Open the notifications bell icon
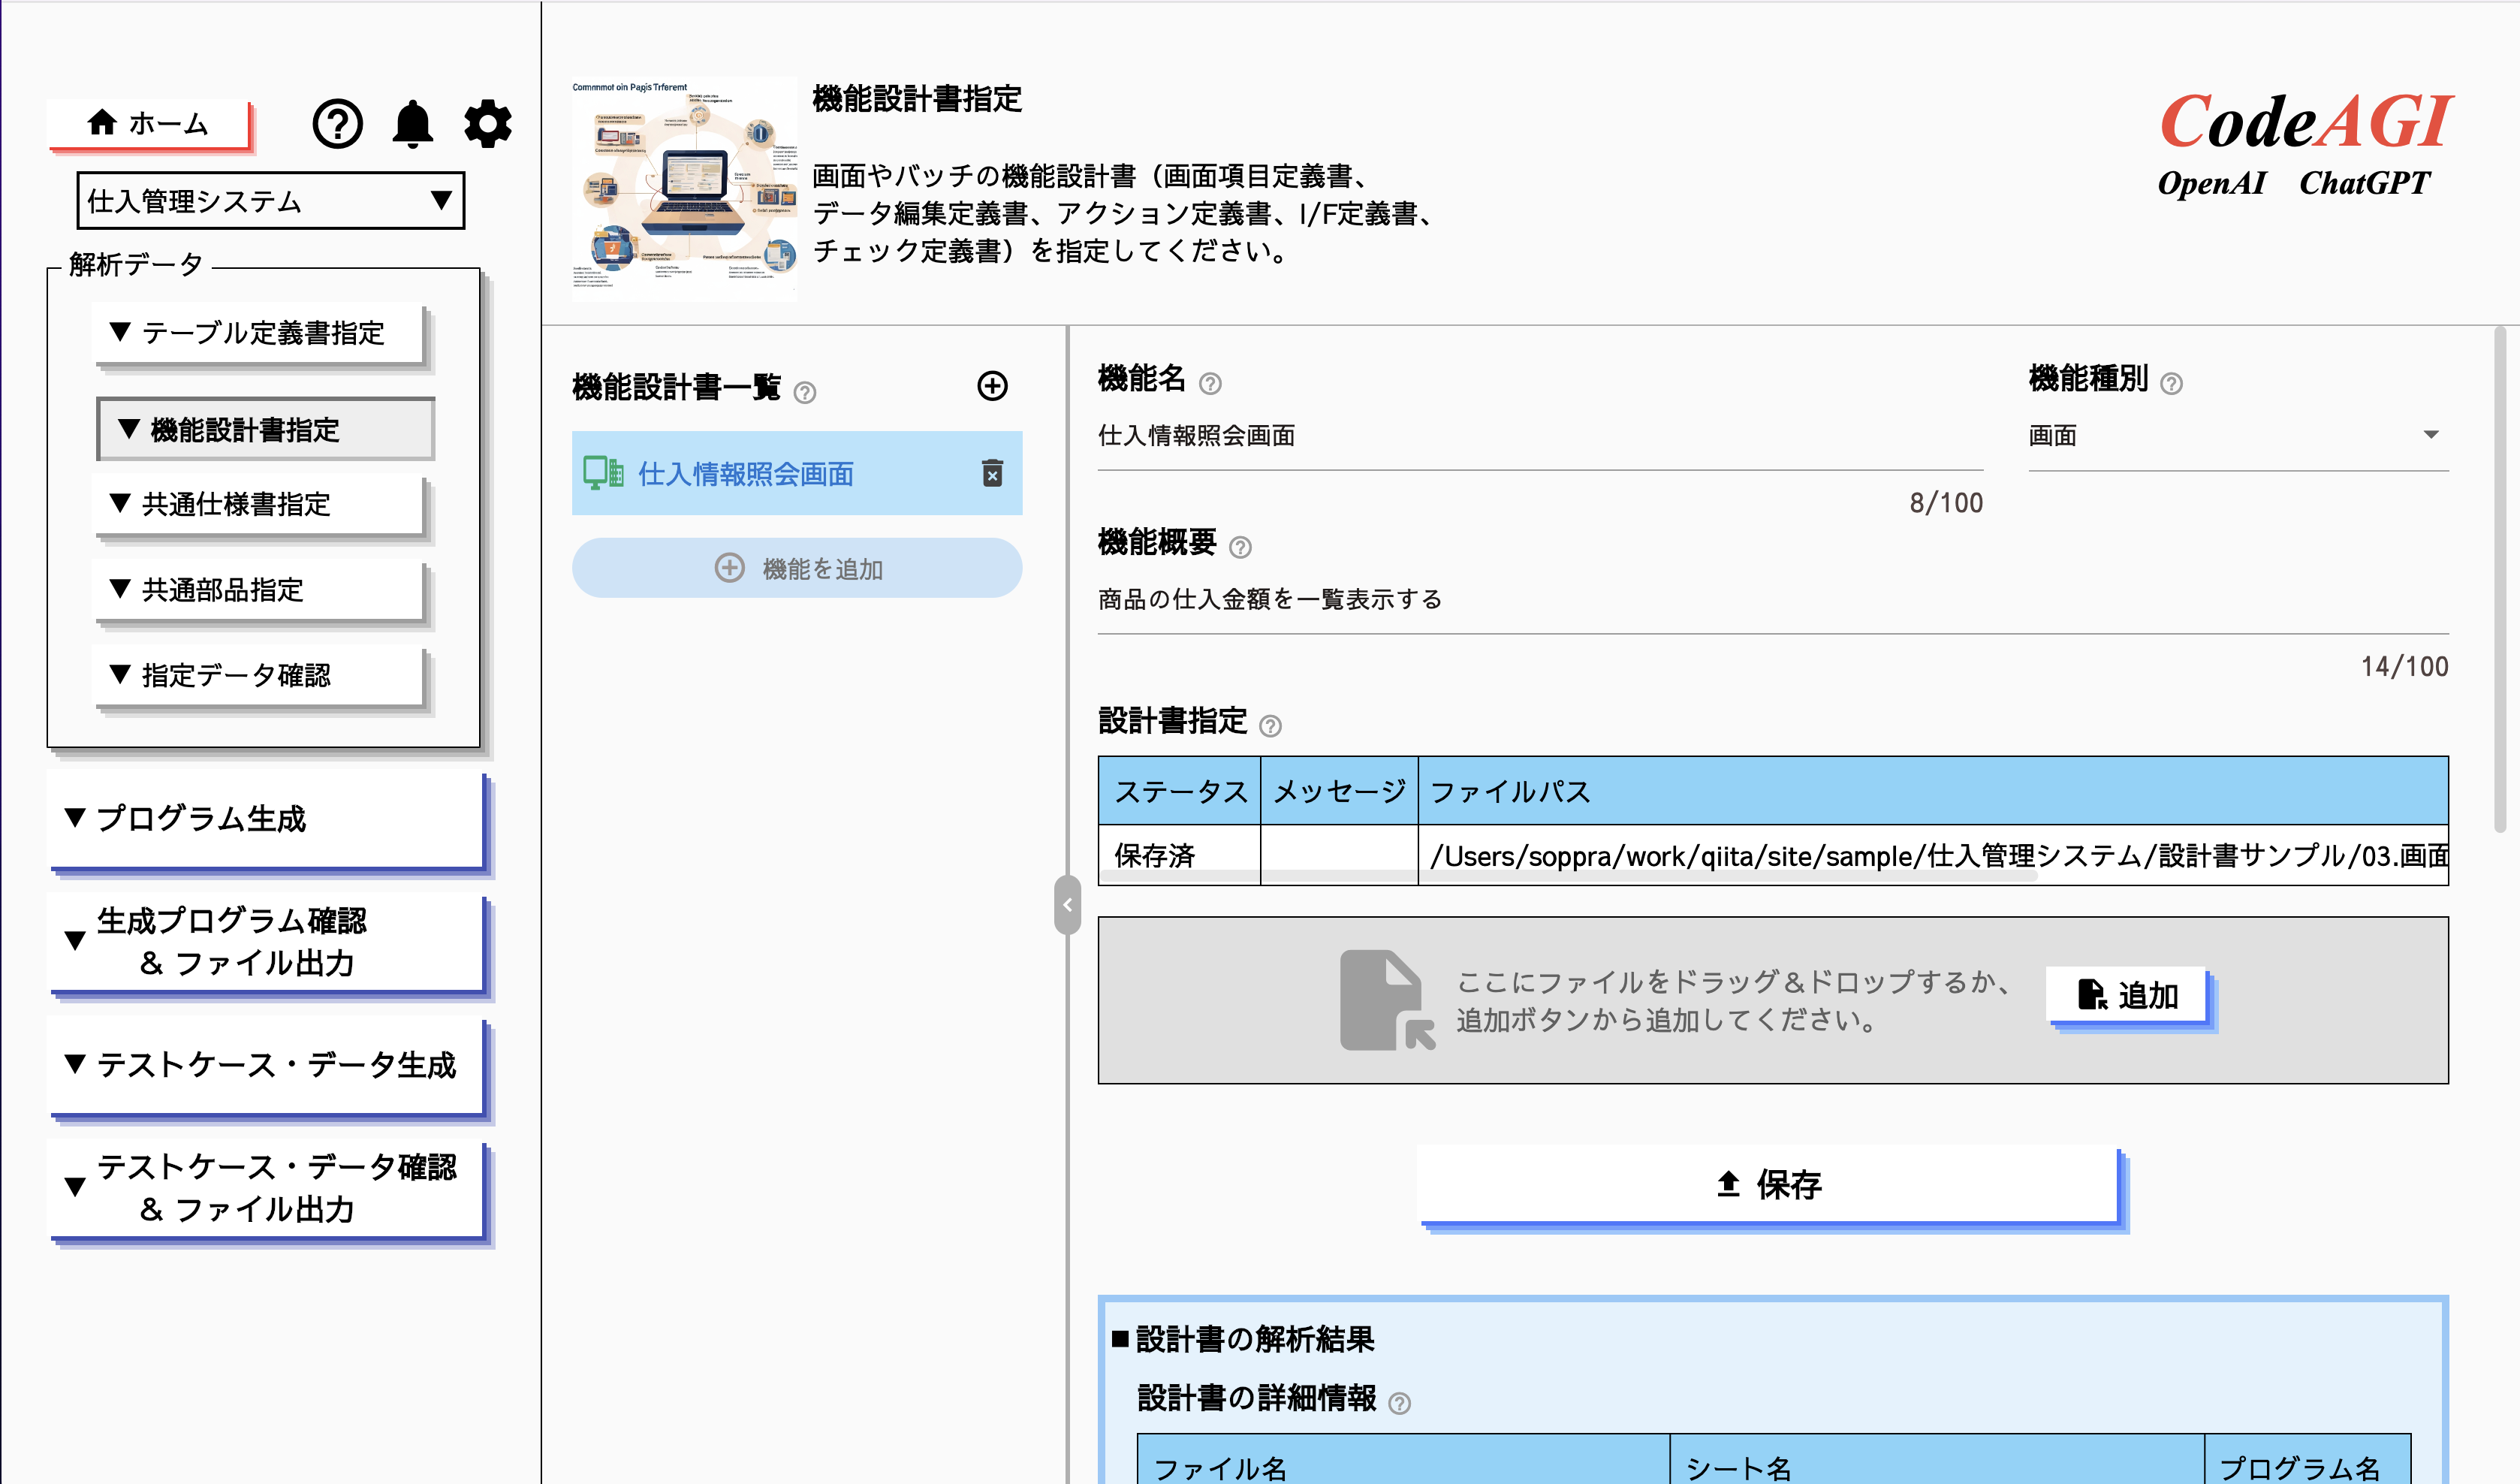2520x1484 pixels. pyautogui.click(x=414, y=124)
